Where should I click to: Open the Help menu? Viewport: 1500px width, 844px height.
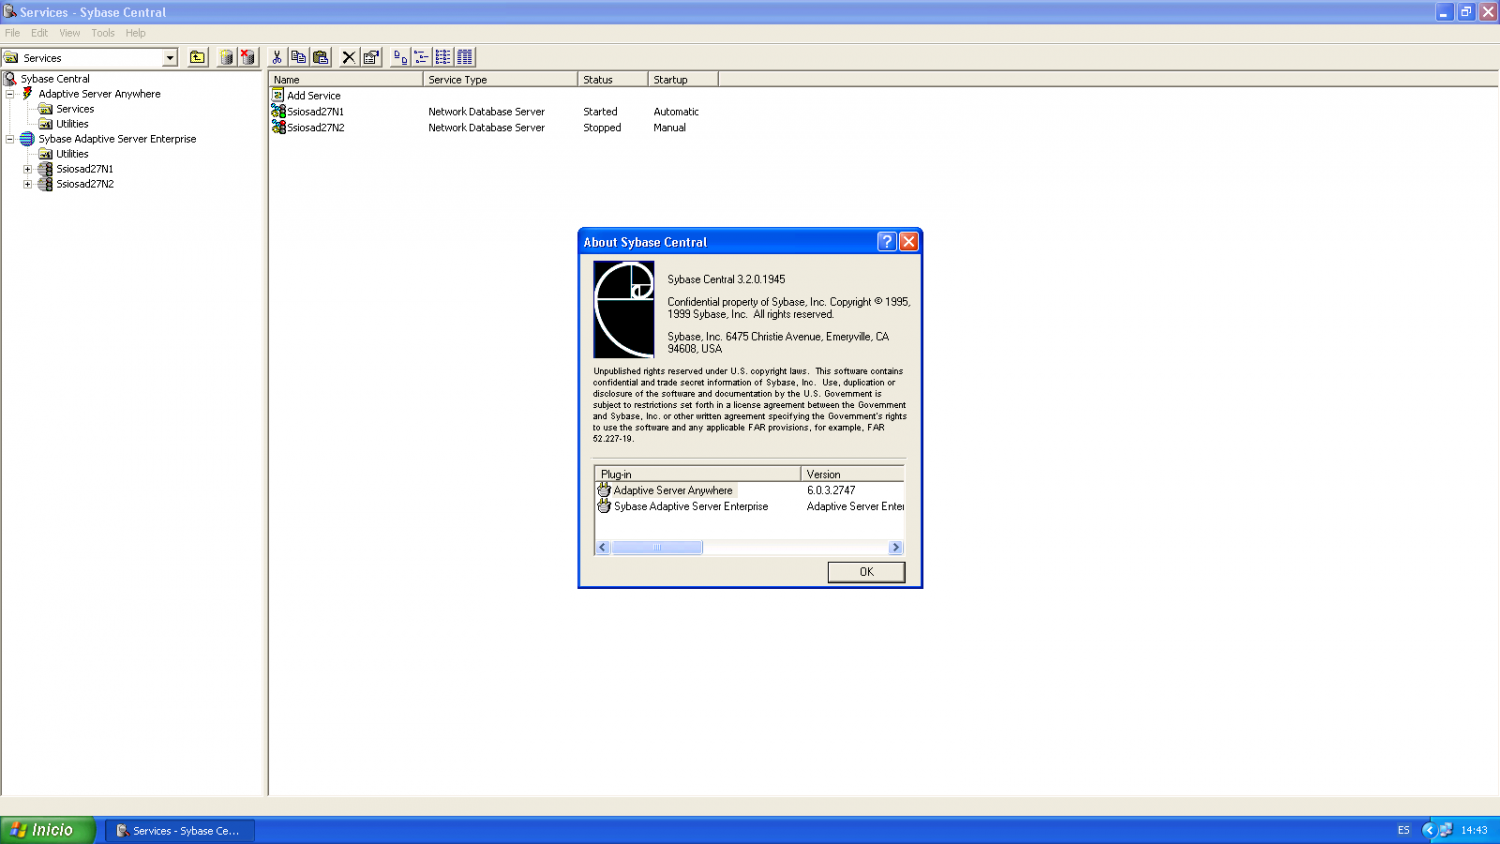[135, 33]
